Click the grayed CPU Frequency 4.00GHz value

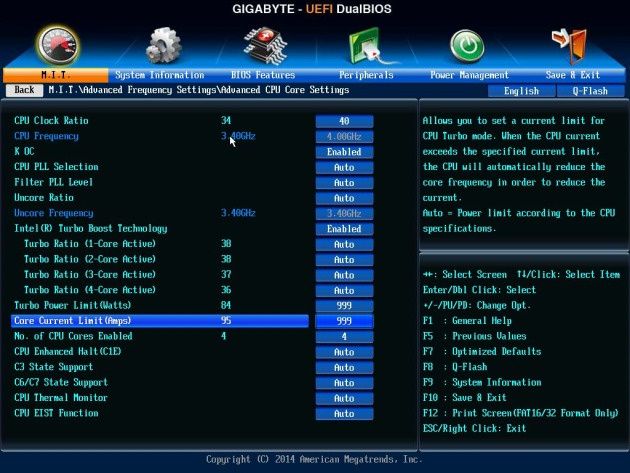tap(344, 137)
